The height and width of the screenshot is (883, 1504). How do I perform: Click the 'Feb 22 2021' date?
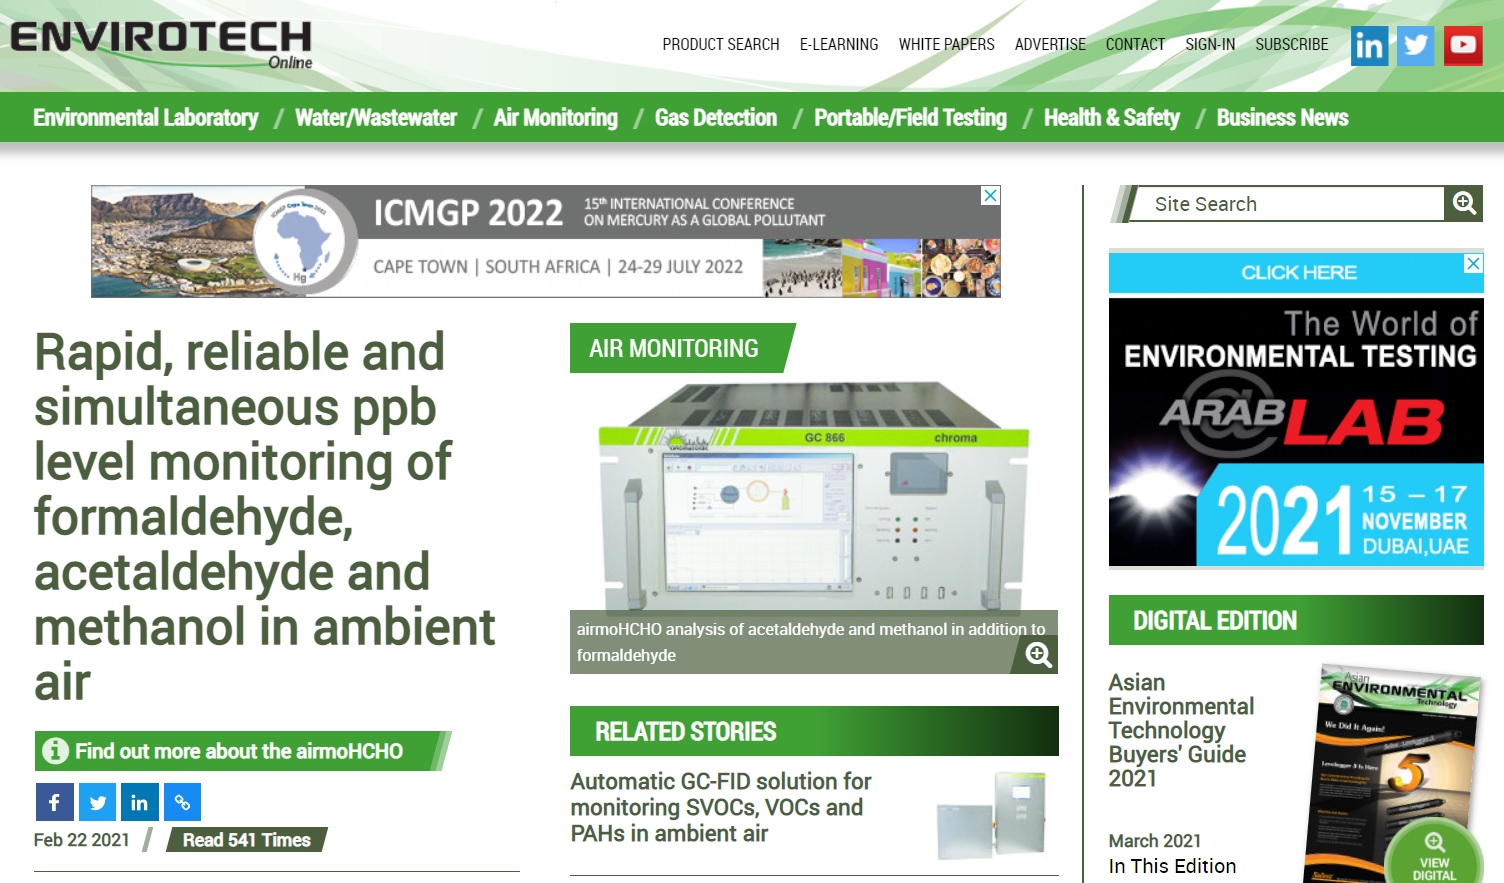(82, 840)
